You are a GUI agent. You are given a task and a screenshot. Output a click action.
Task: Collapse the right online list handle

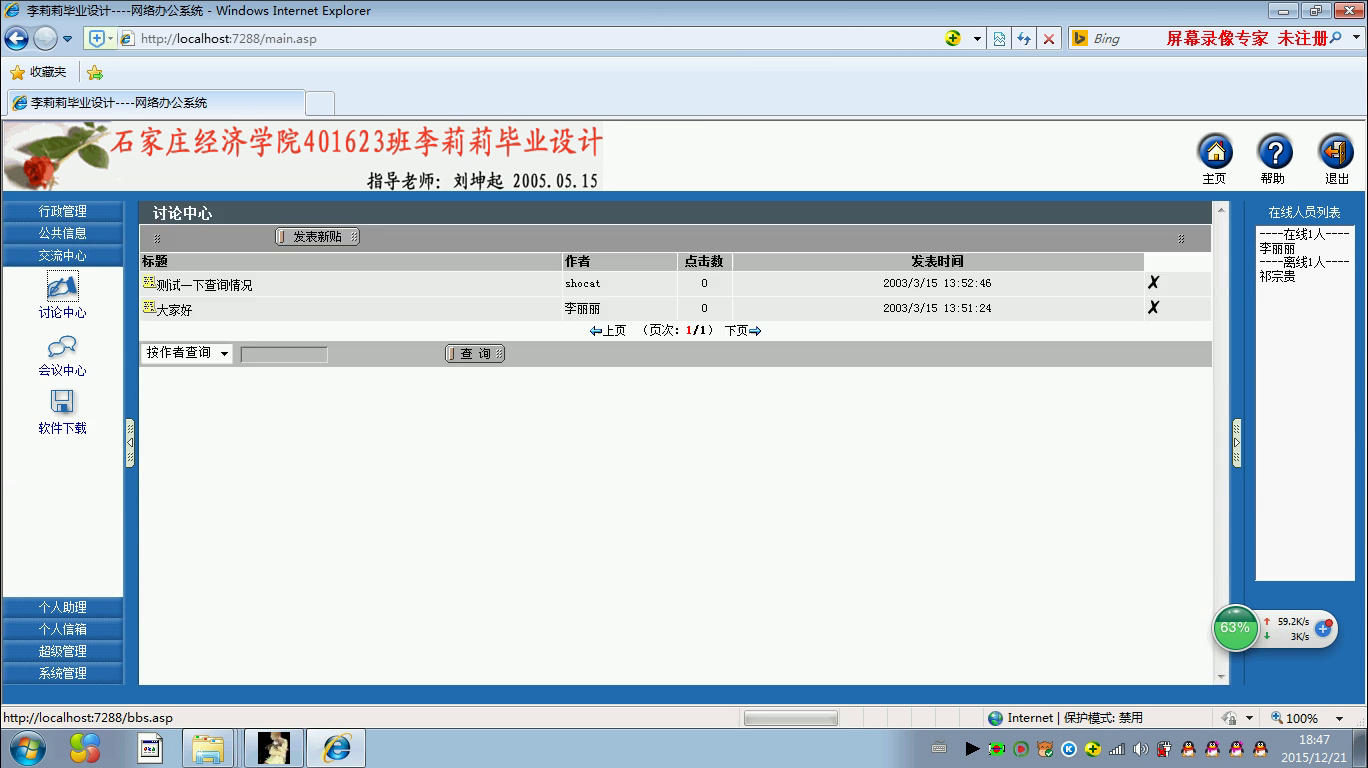pos(1236,442)
